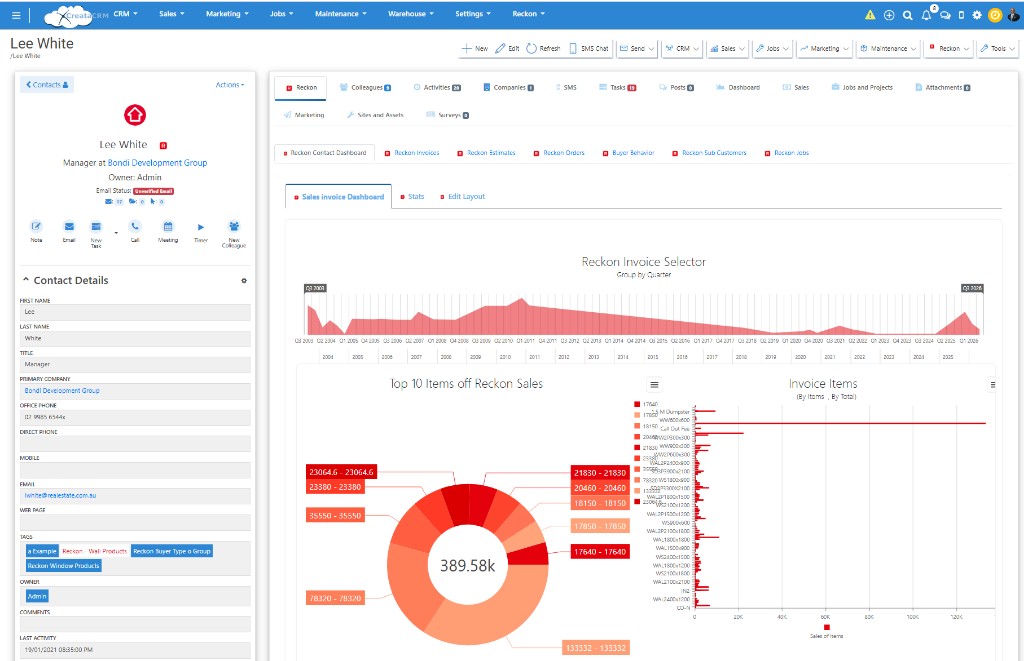The image size is (1024, 661).
Task: Click the quick add plus circle icon
Action: coord(889,15)
